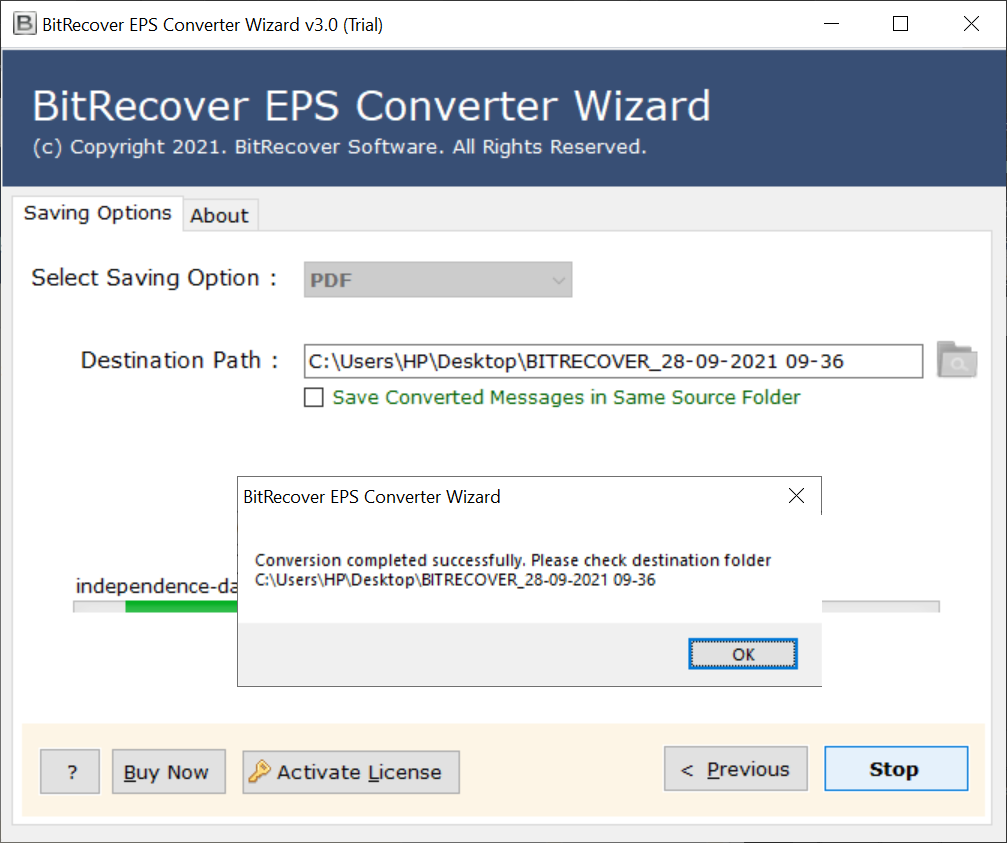Click the dialog title 'BitRecover EPS Converter Wizard'

click(372, 497)
